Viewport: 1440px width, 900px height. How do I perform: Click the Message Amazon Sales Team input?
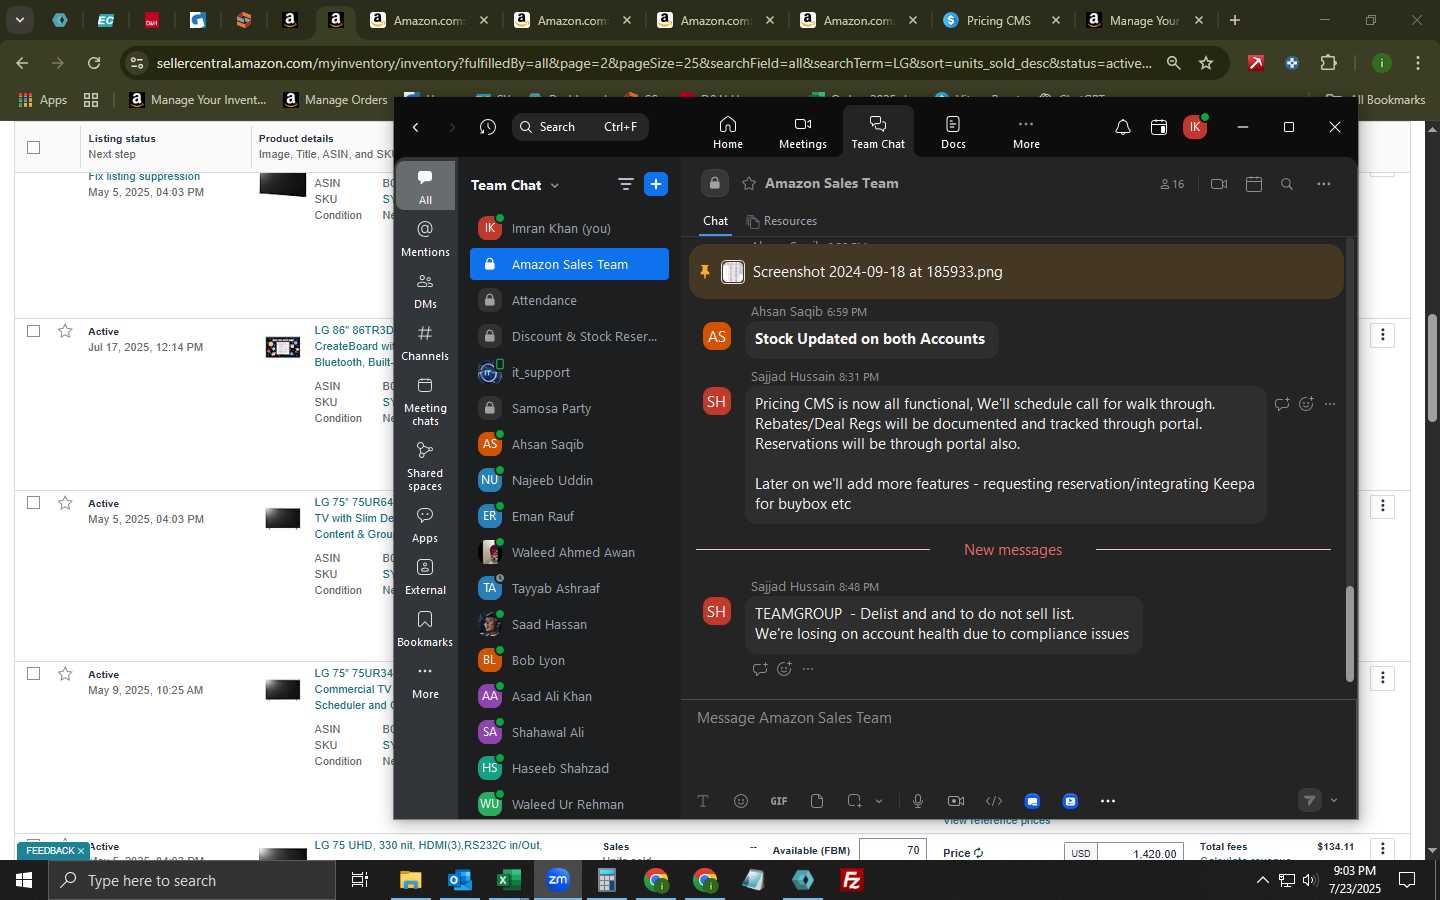click(x=1018, y=718)
